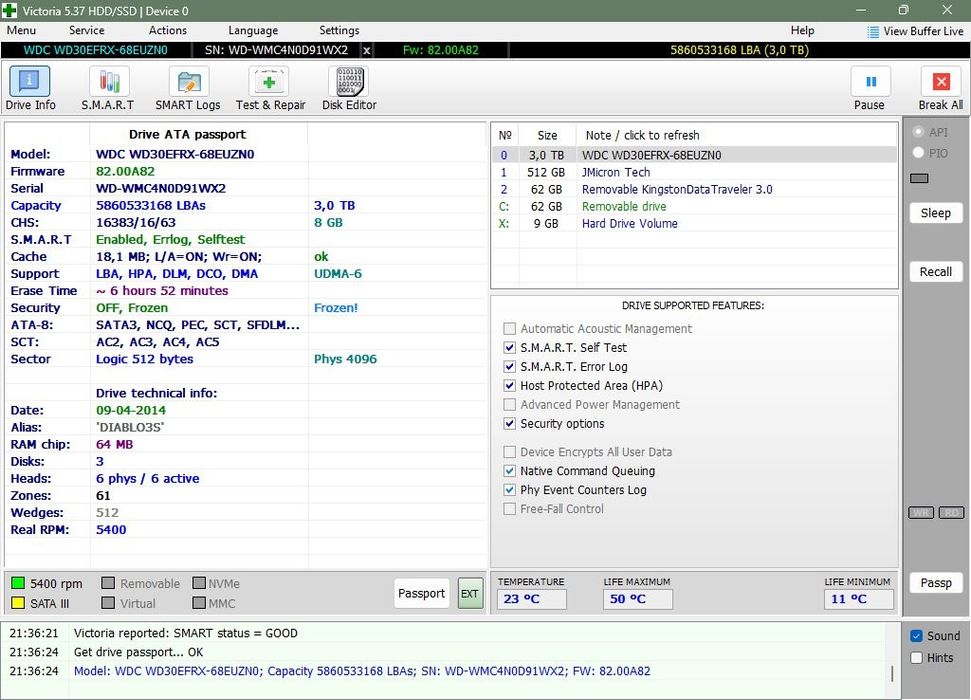Open the Menu menu

21,30
